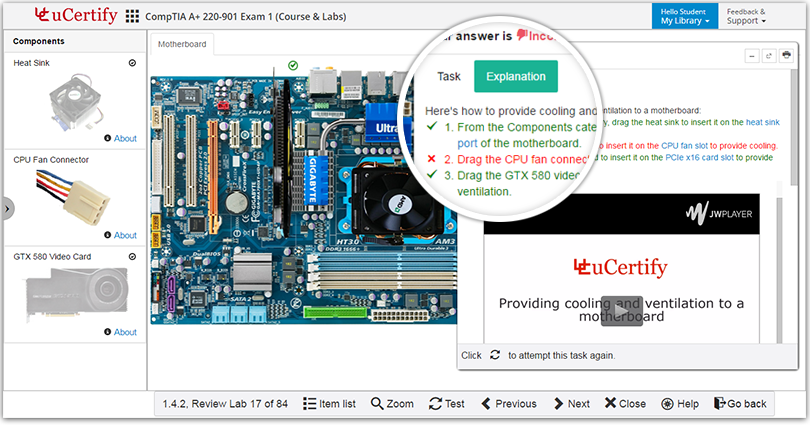Open the apps grid icon beside uCertify logo
This screenshot has width=810, height=430.
point(132,17)
